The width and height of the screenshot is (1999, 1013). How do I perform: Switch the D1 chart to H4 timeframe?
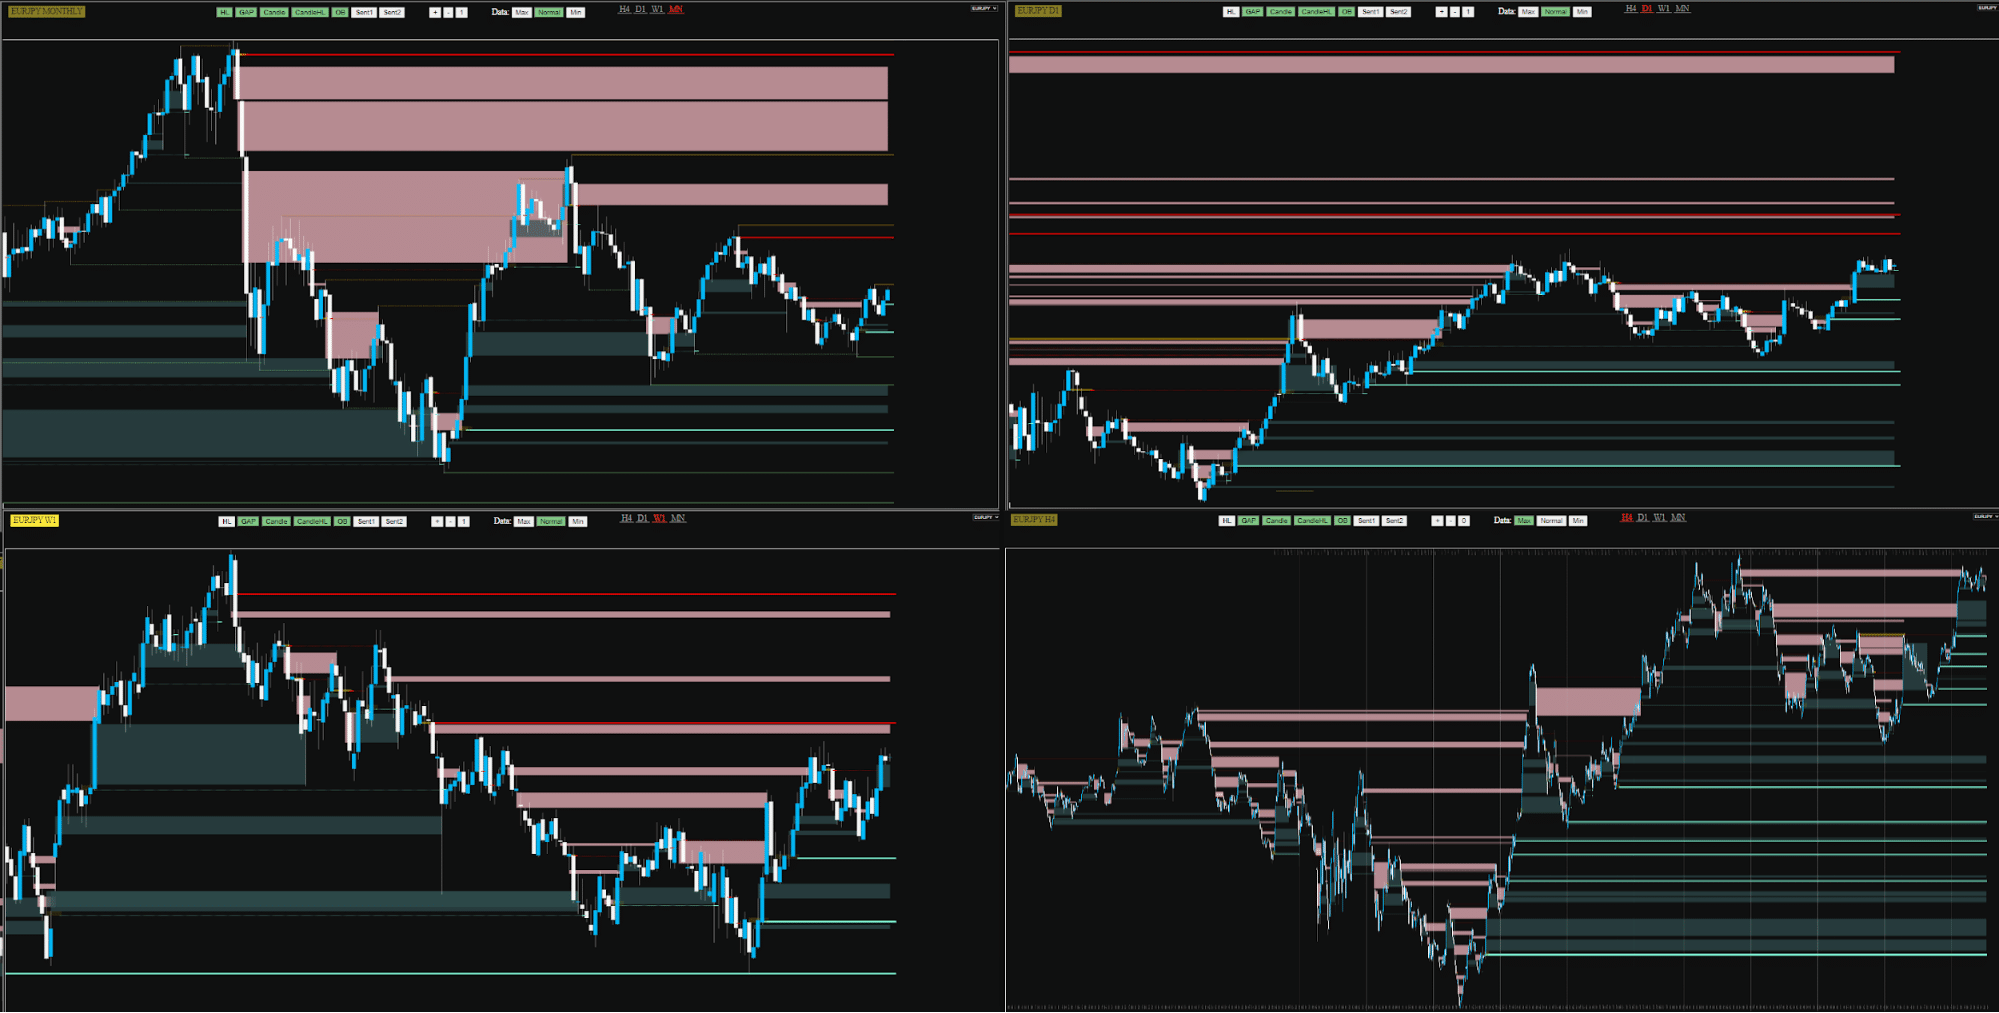point(1630,9)
